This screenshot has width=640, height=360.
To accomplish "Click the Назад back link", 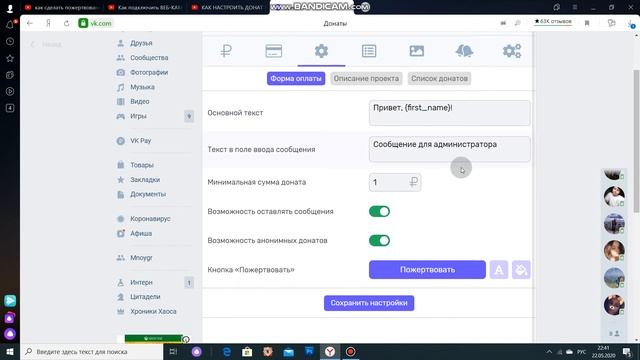I will [x=46, y=44].
